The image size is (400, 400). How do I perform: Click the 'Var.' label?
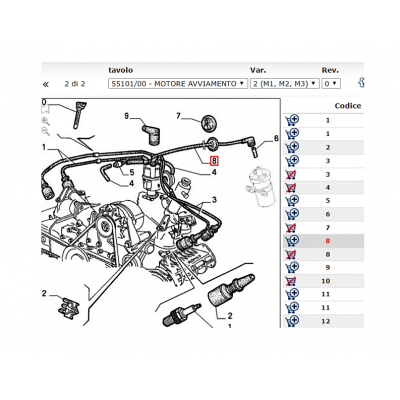pyautogui.click(x=258, y=70)
